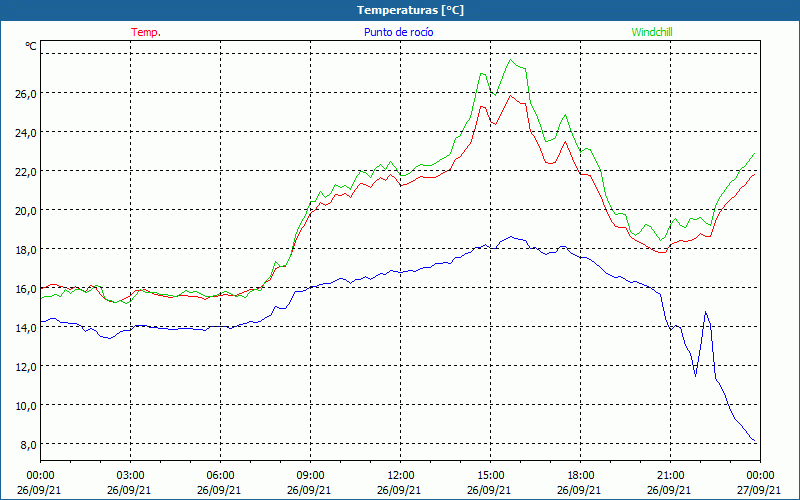Viewport: 800px width, 500px height.
Task: Click the 16,0 y-axis value
Action: coord(28,288)
